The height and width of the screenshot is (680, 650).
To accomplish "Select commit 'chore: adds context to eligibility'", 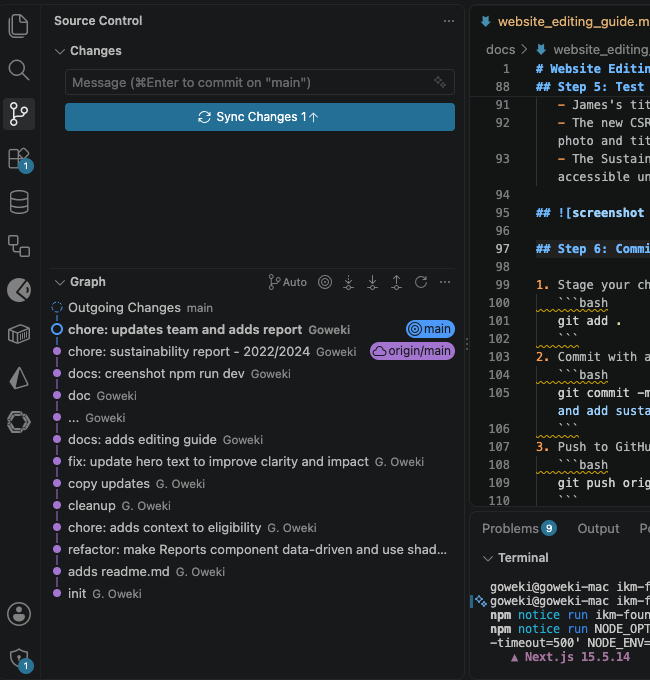I will tap(253, 527).
